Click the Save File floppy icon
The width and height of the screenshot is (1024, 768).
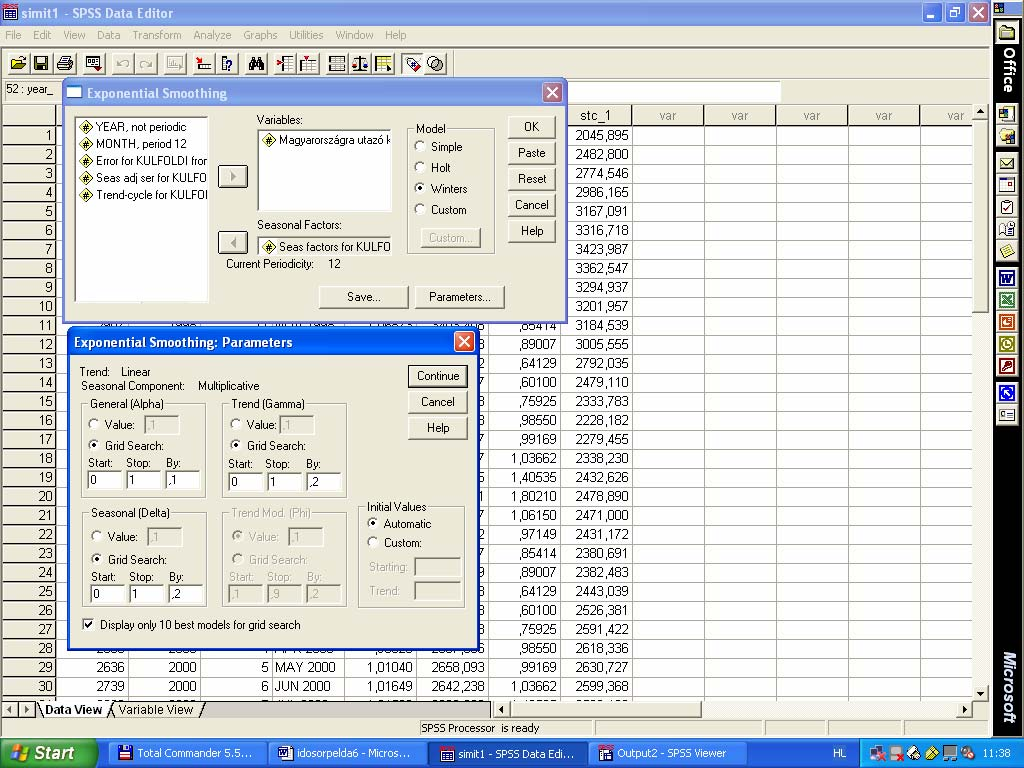(41, 63)
